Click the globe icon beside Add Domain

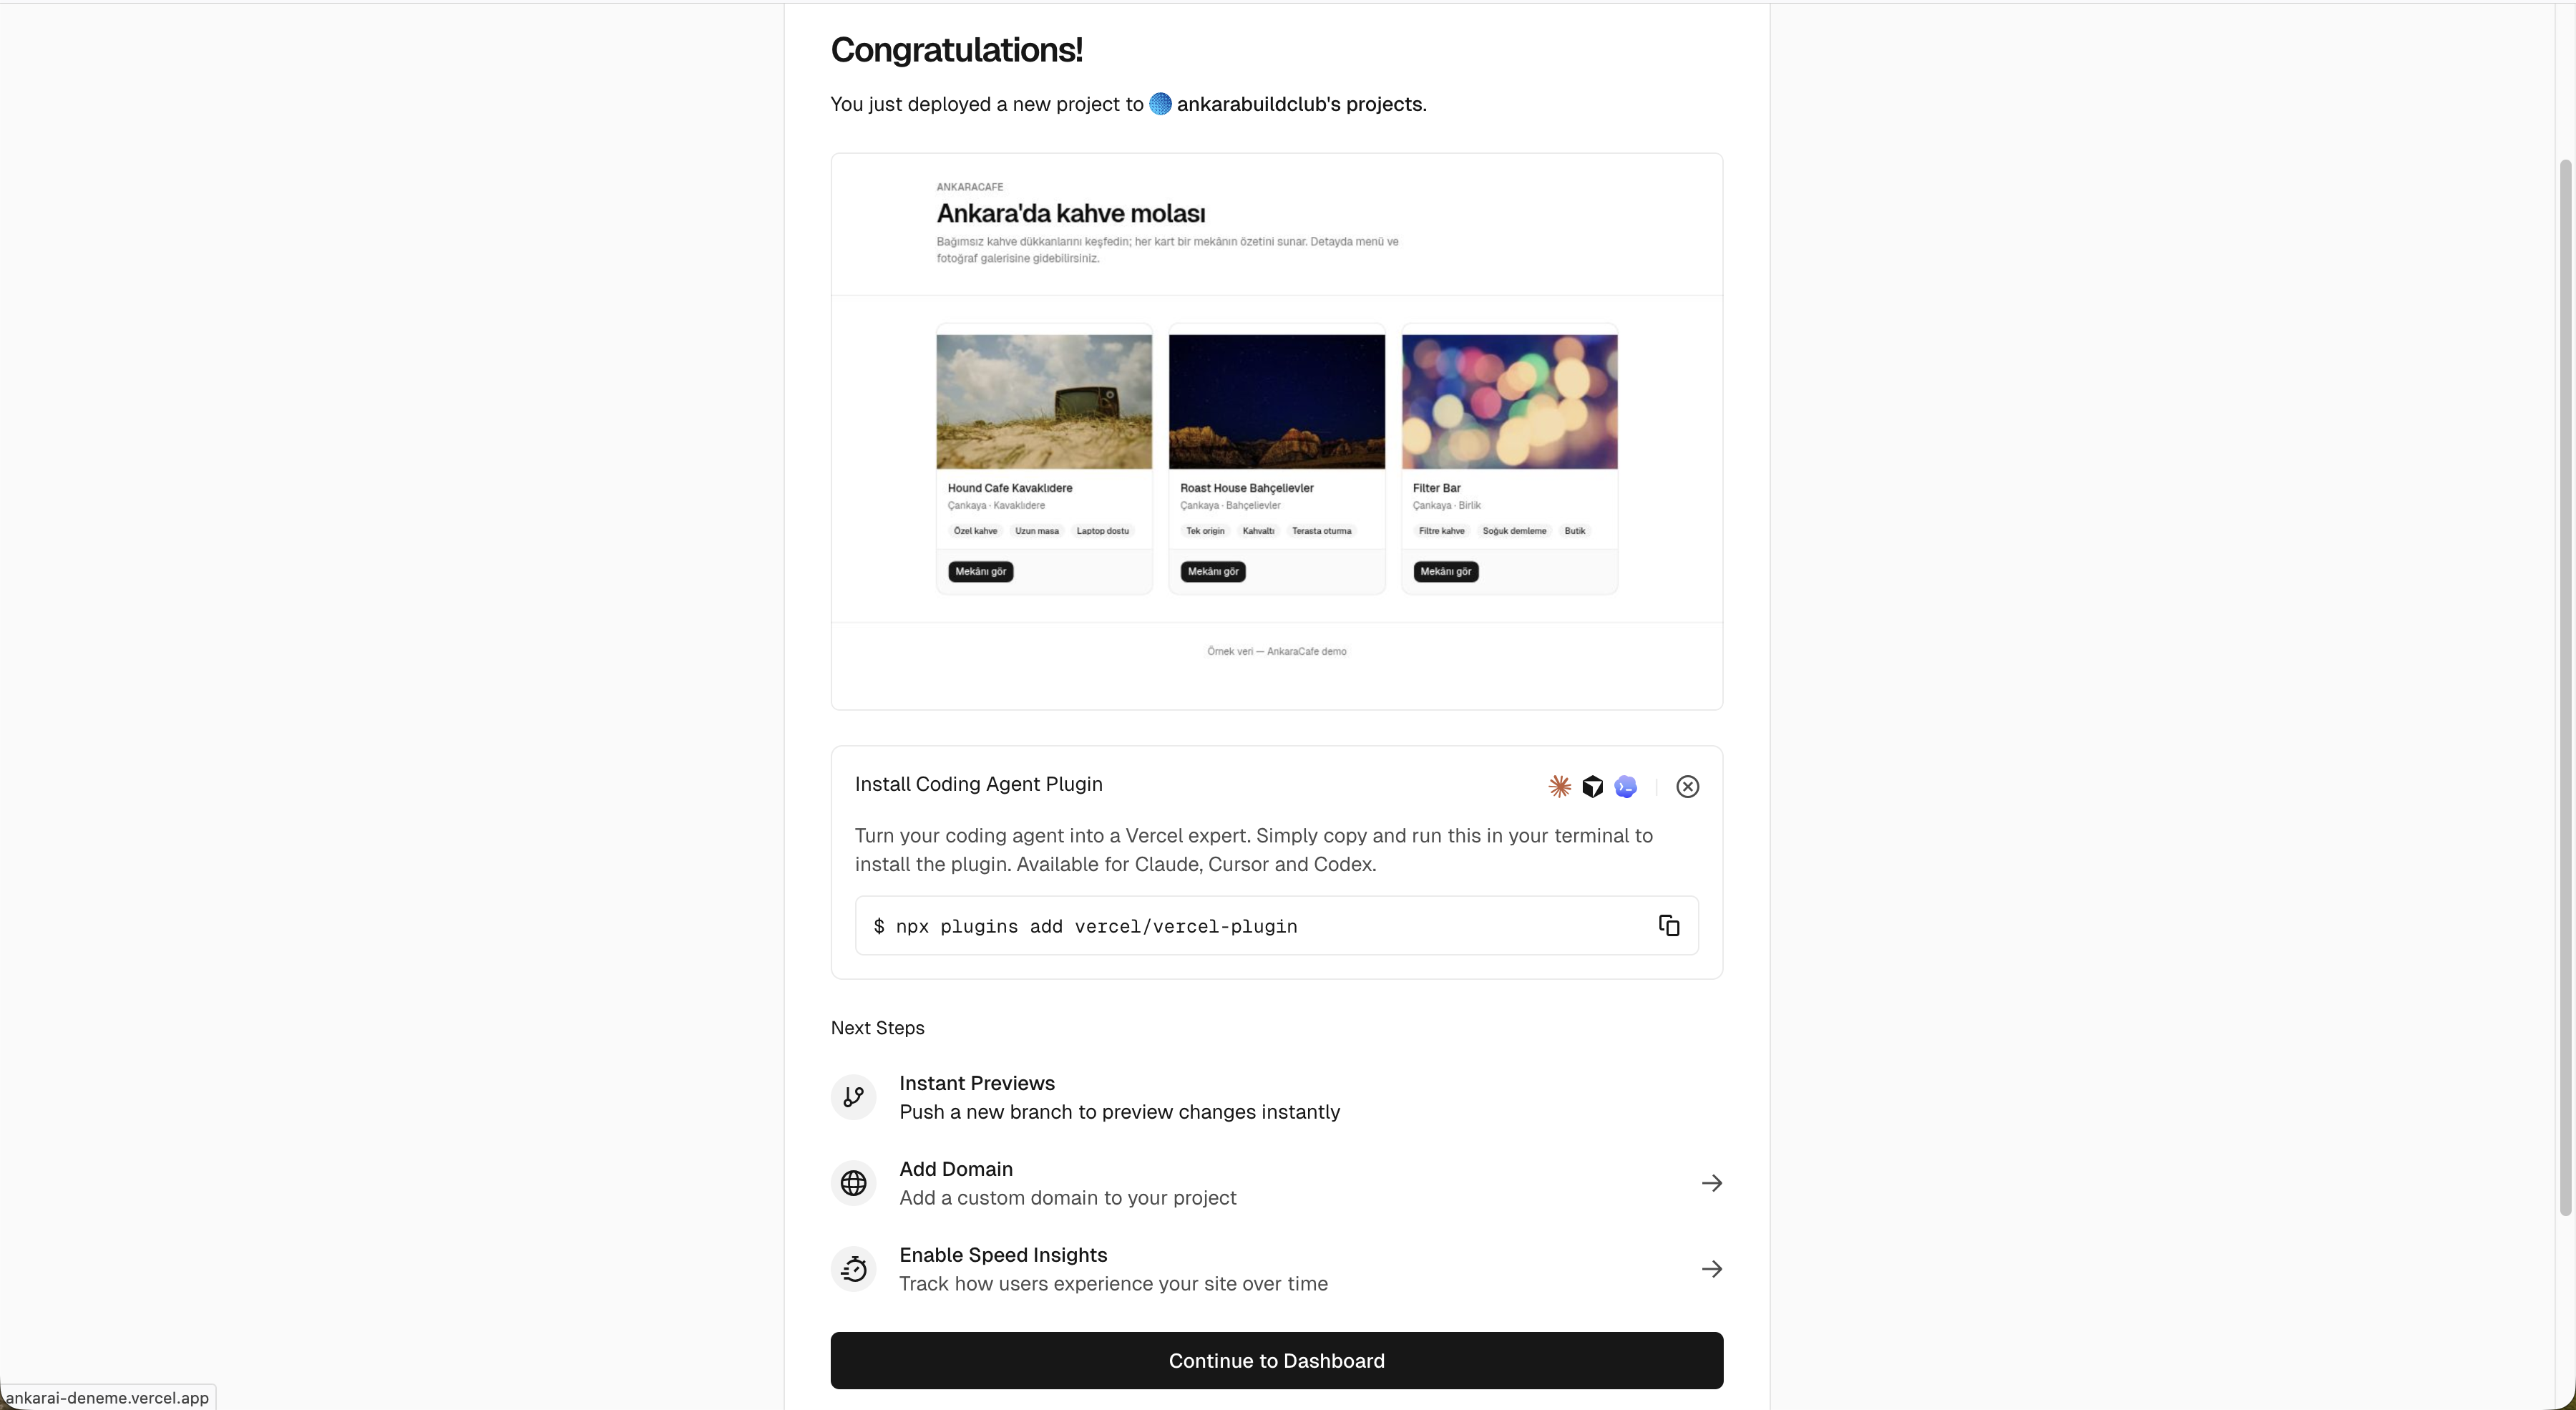852,1183
